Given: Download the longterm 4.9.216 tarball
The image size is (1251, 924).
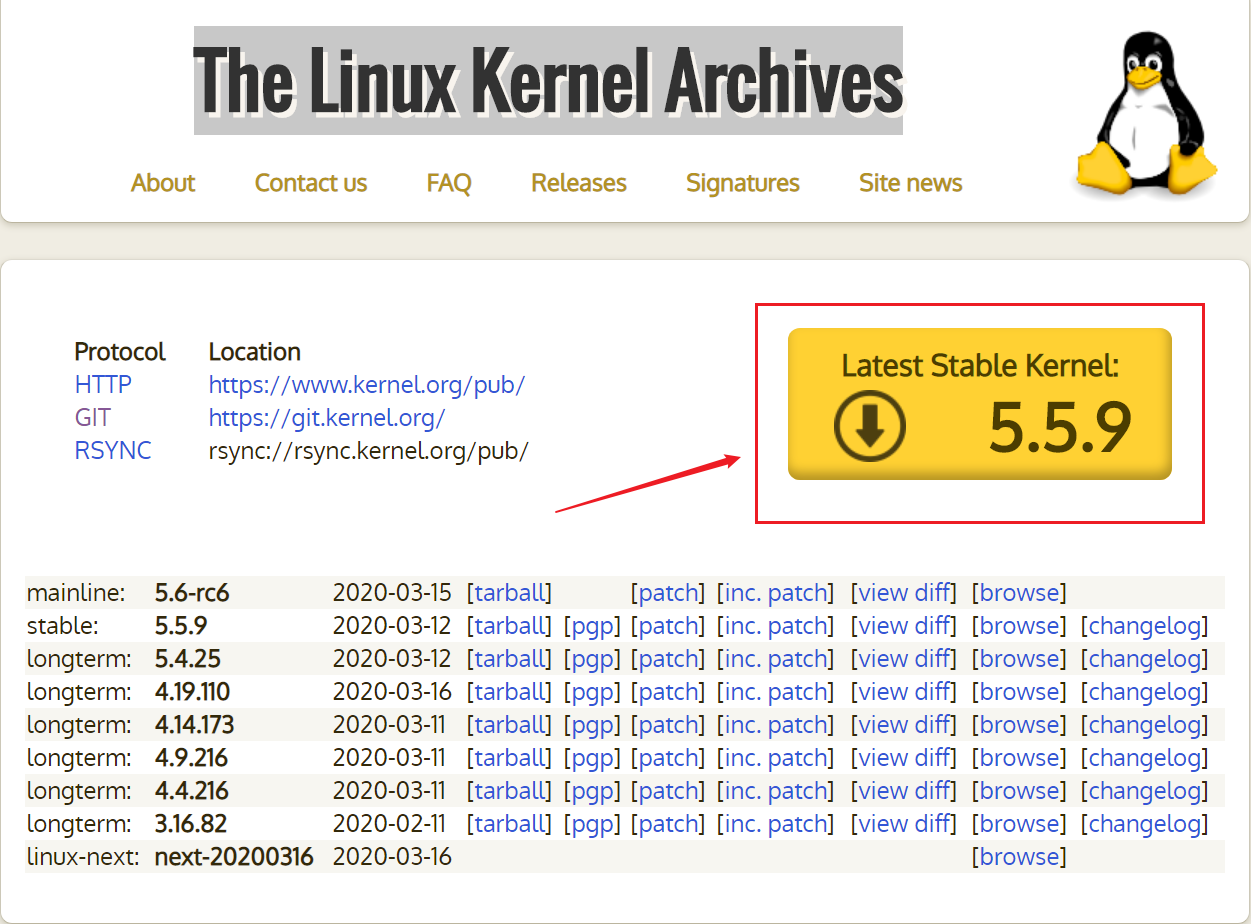Looking at the screenshot, I should point(510,758).
